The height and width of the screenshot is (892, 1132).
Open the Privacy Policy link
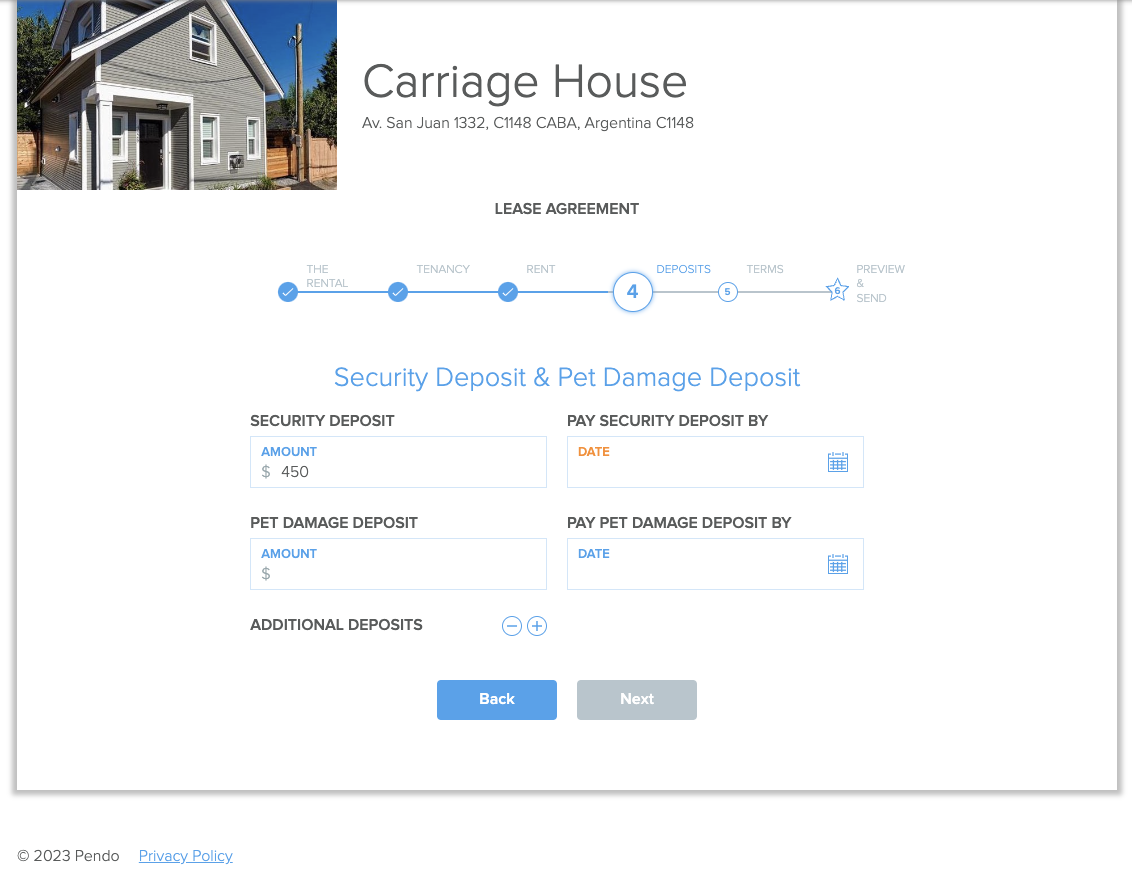tap(186, 856)
